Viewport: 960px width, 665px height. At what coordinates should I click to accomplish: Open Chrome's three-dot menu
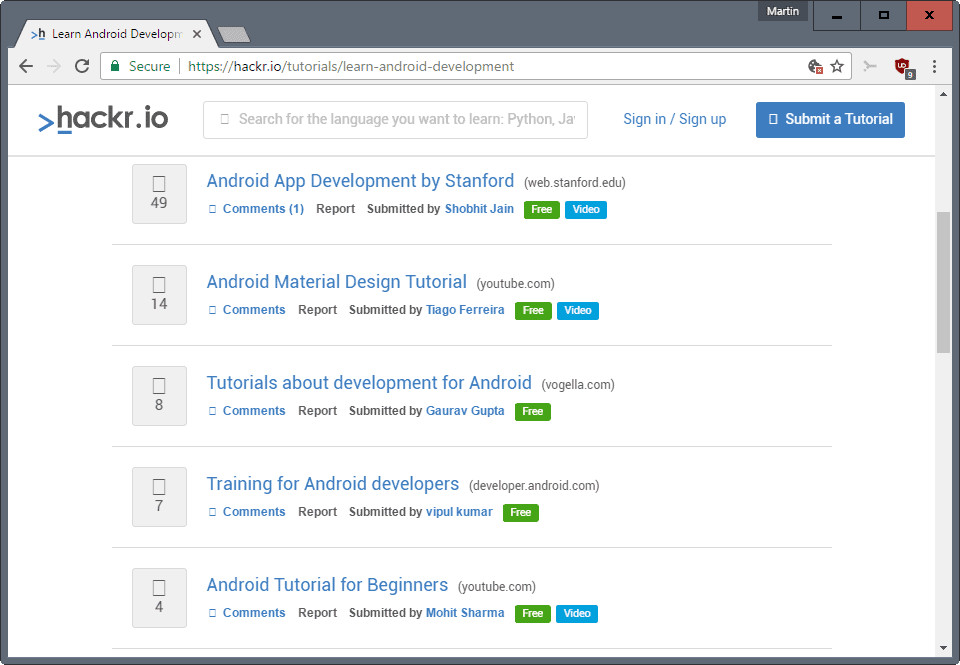click(x=934, y=66)
